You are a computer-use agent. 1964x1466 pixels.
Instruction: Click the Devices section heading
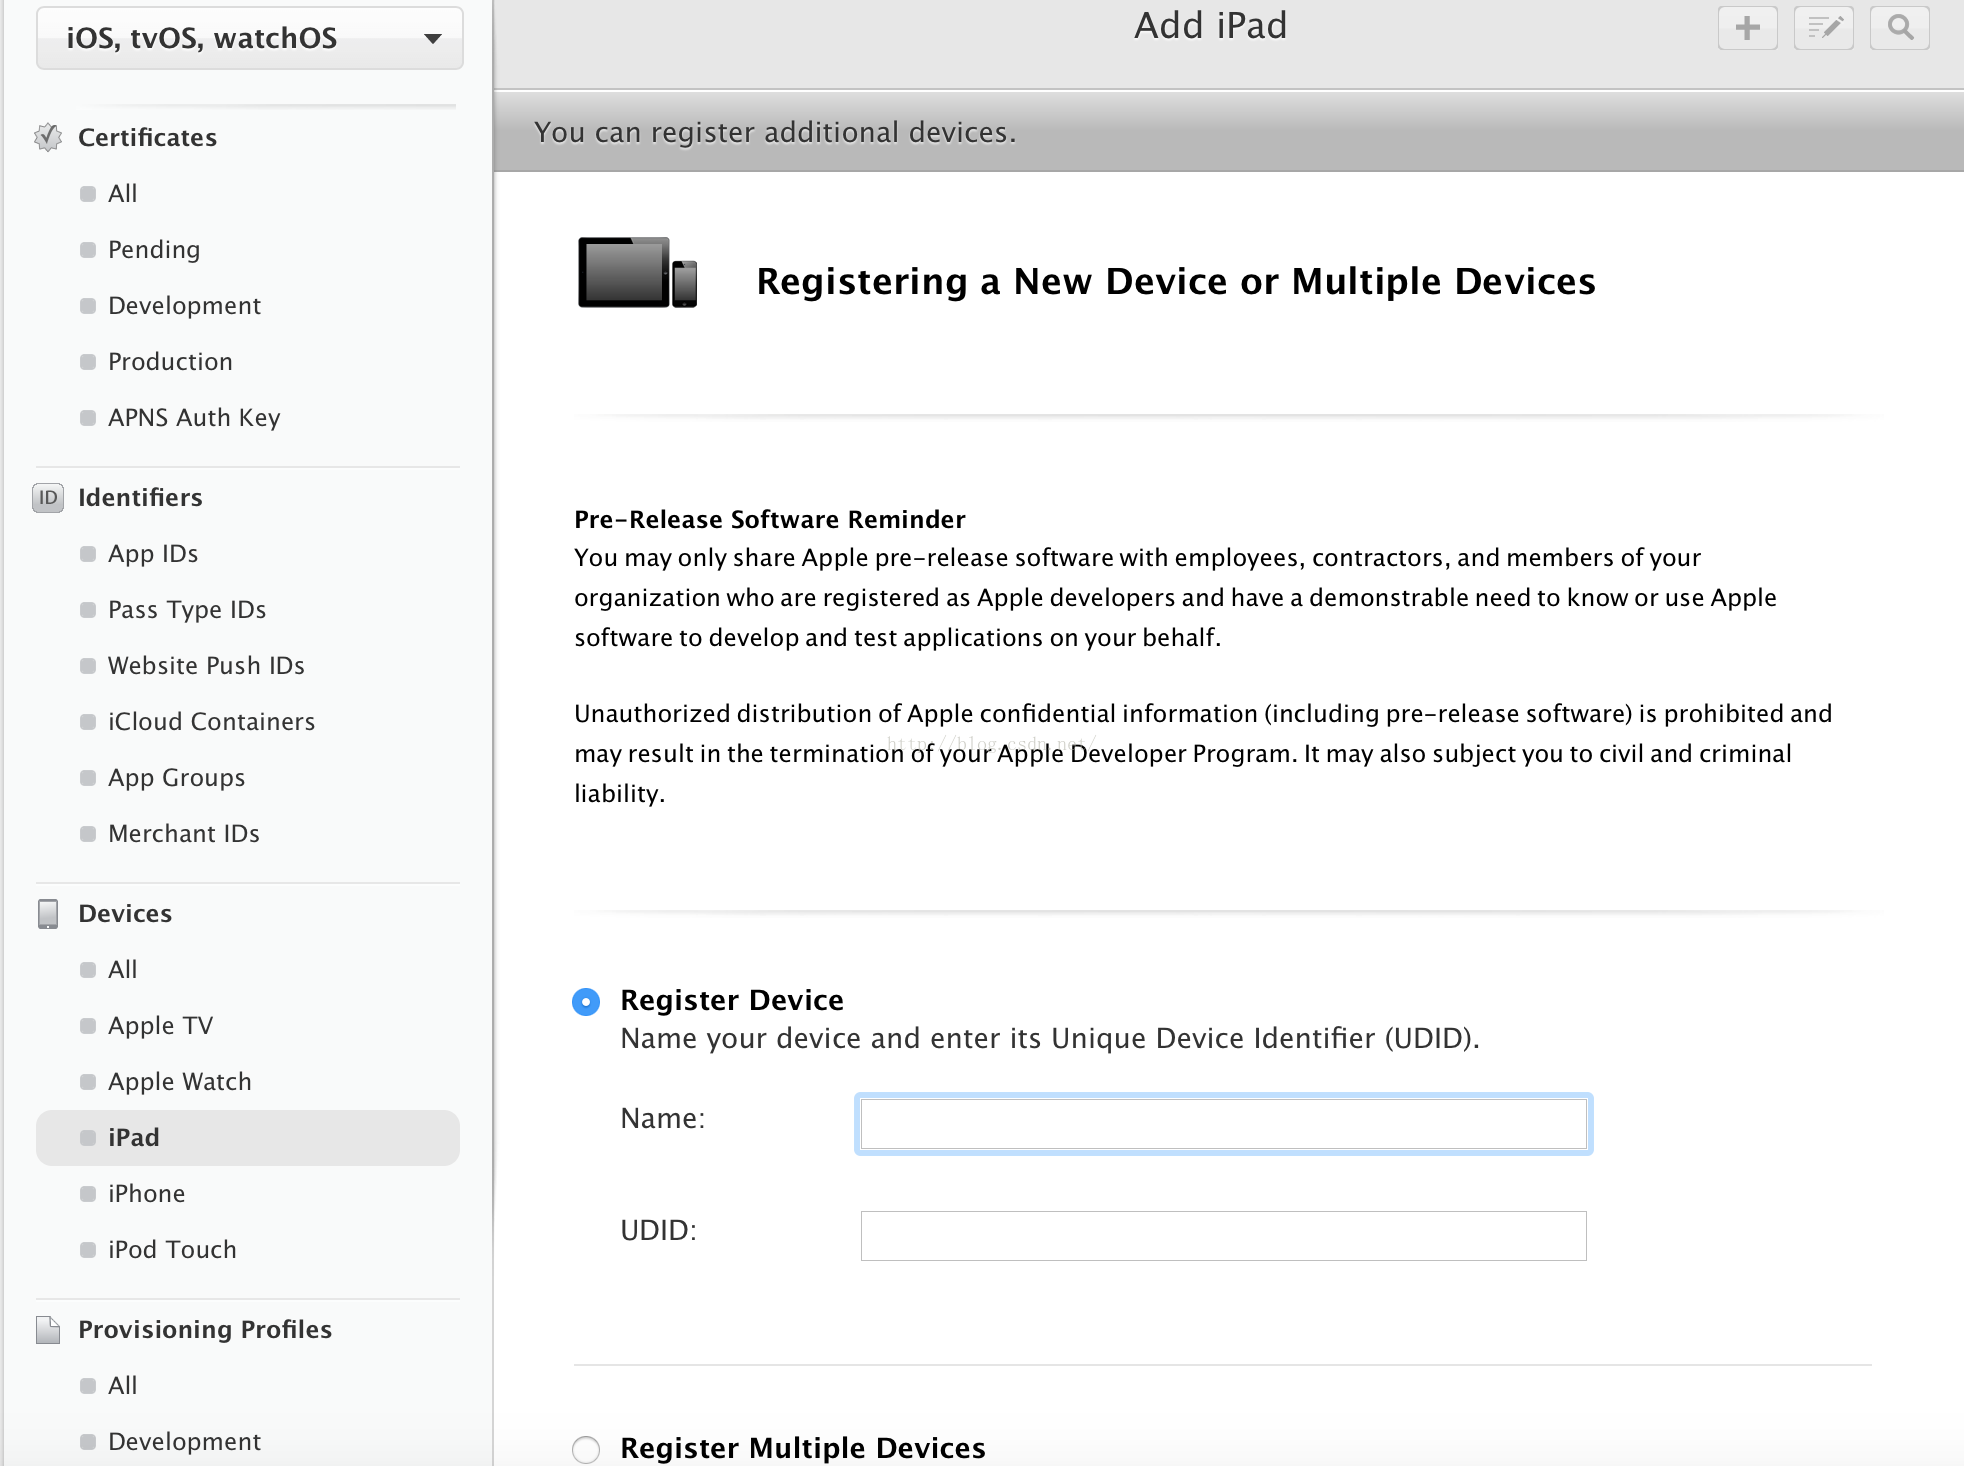[125, 913]
